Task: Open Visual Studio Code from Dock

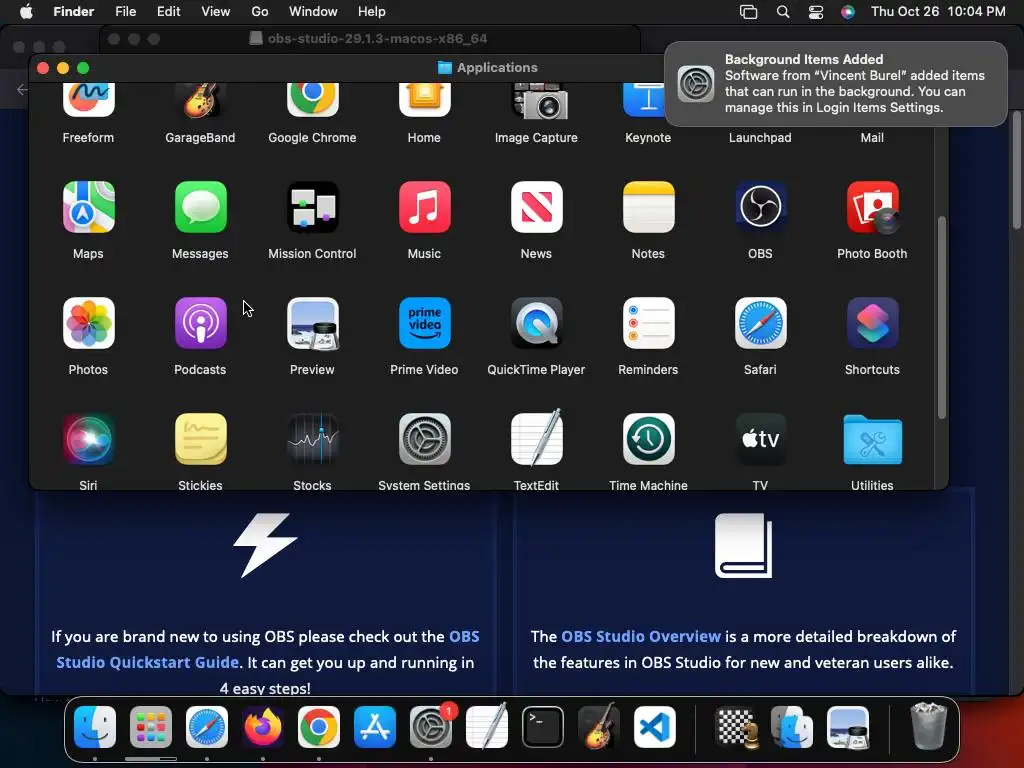Action: pyautogui.click(x=655, y=727)
